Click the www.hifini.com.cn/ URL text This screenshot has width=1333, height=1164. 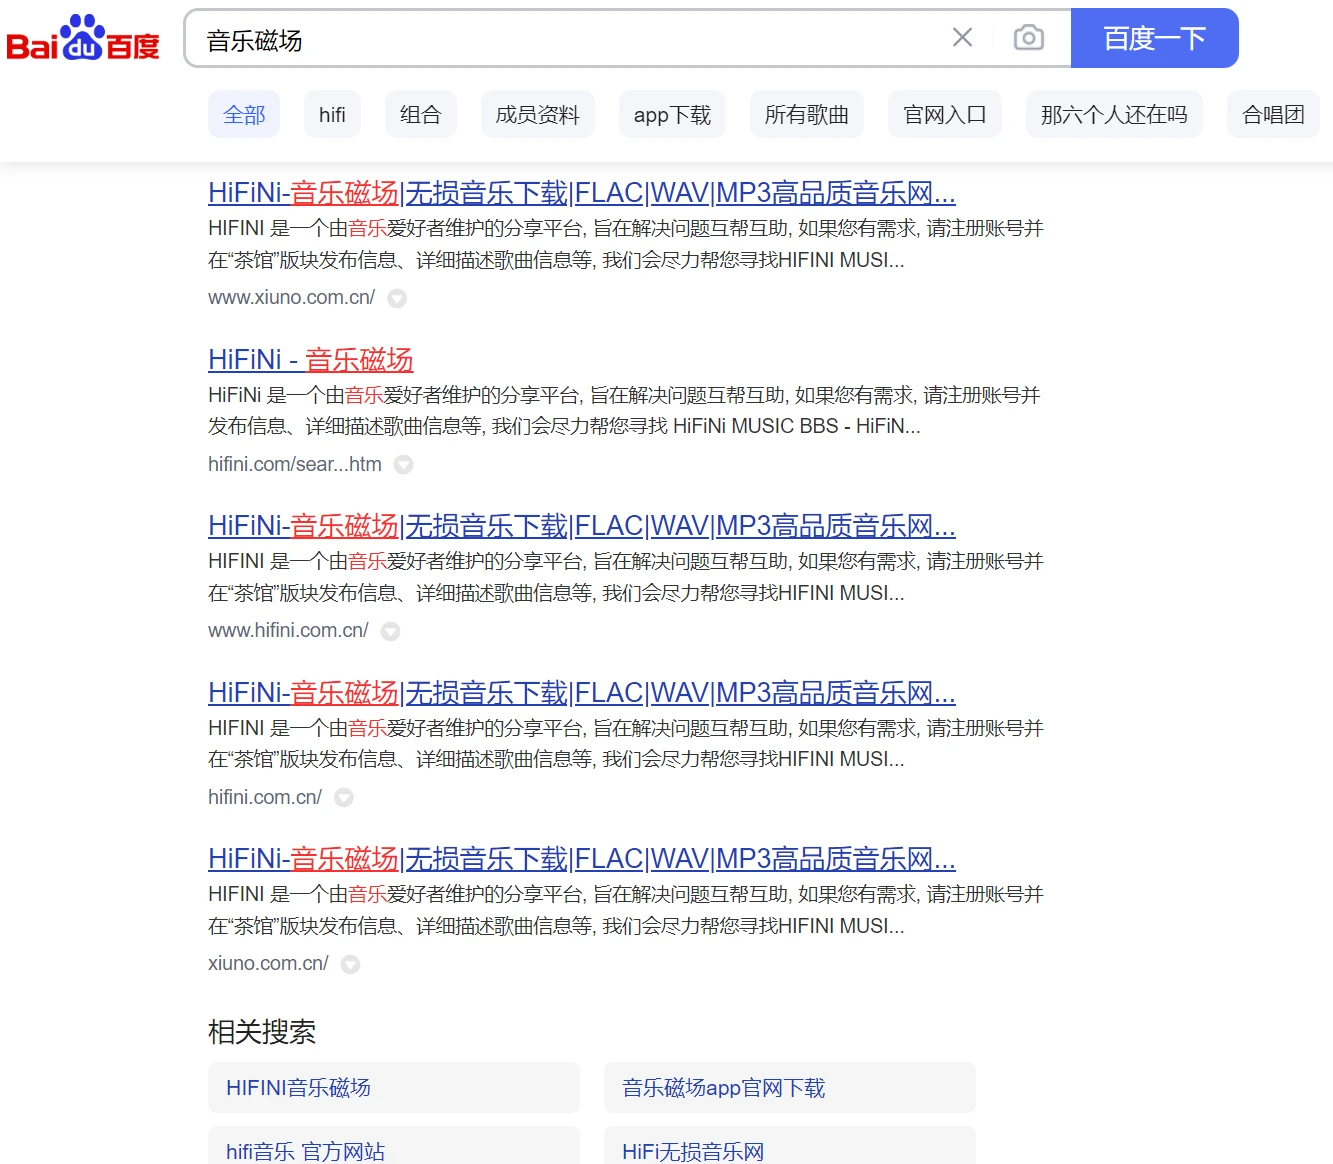pos(288,630)
